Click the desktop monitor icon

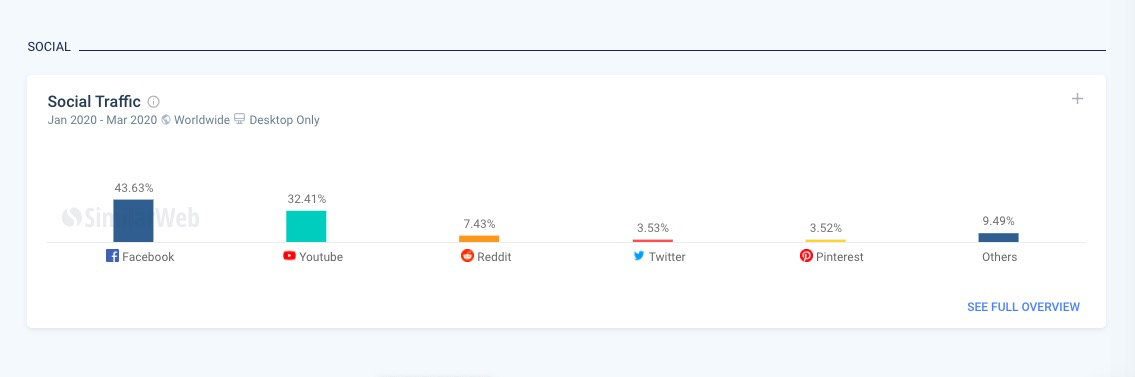240,120
